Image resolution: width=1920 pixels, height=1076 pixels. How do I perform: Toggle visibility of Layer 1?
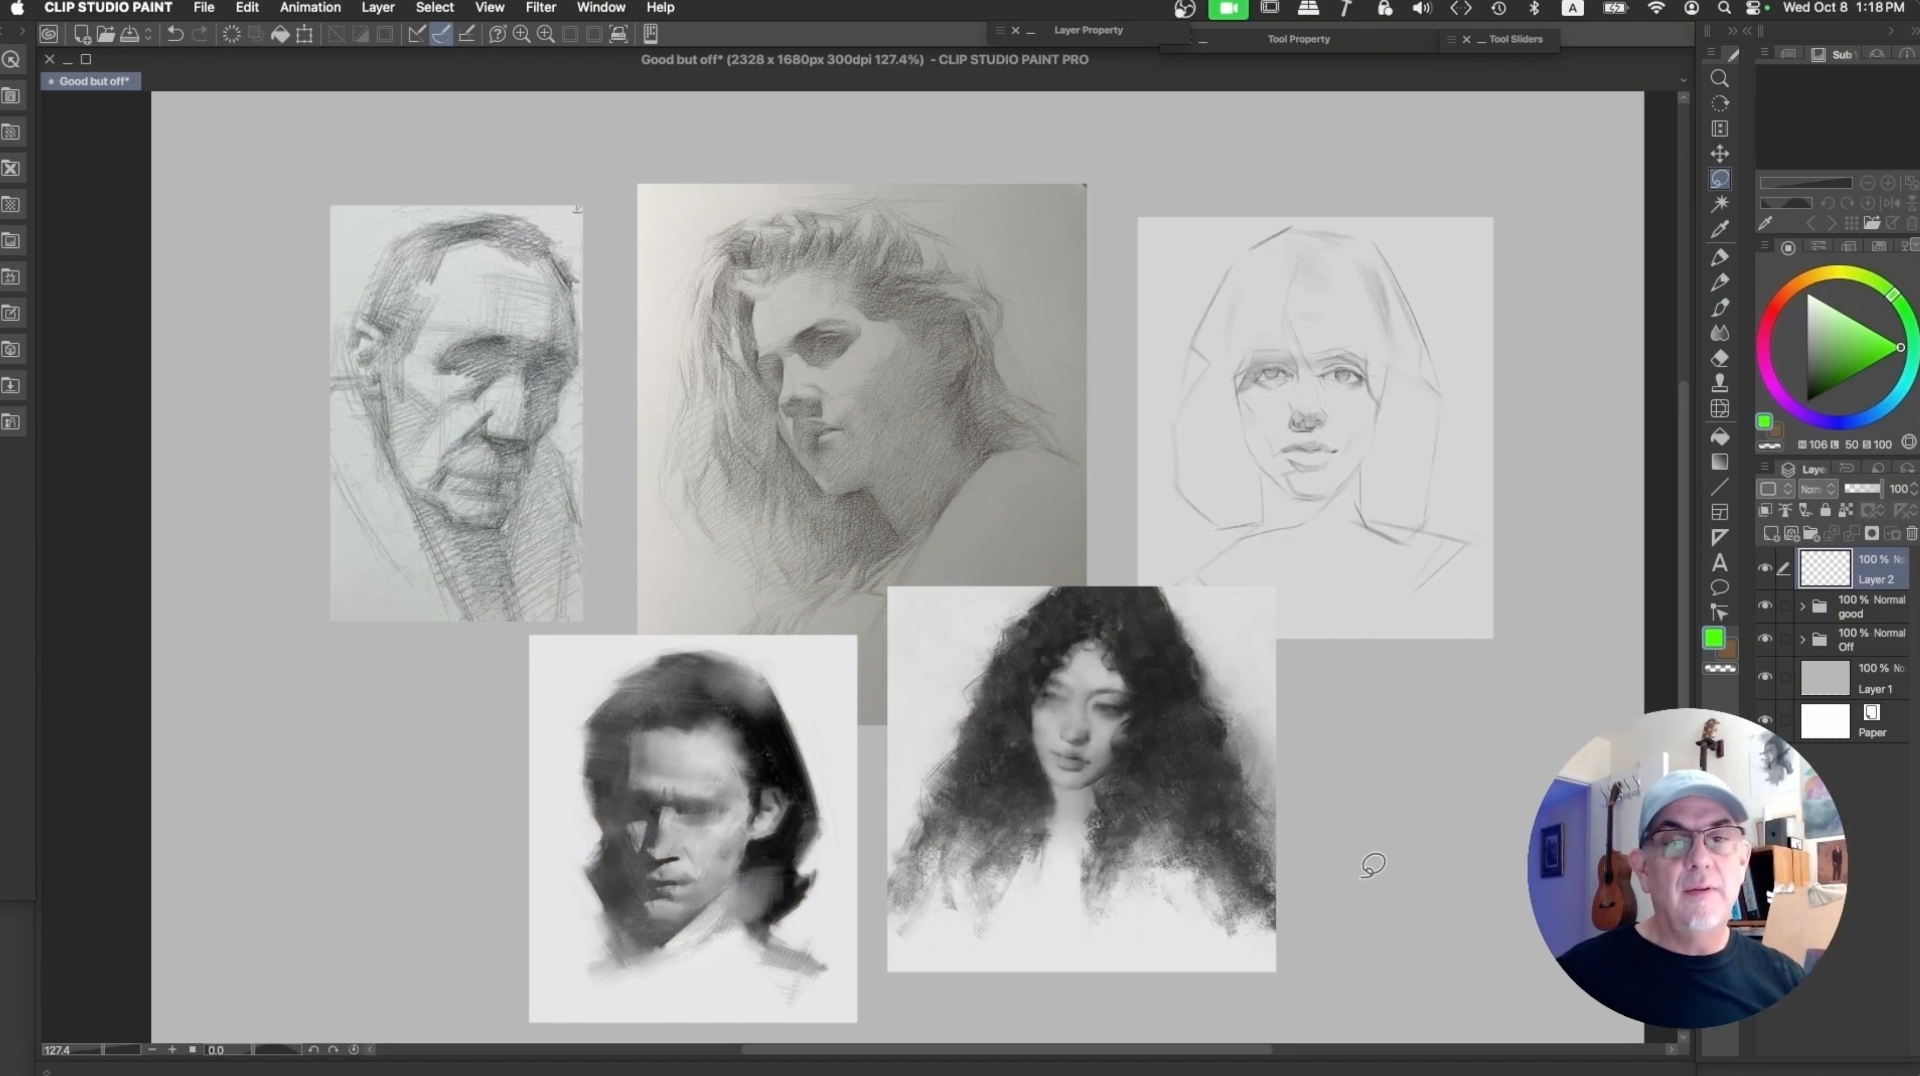[x=1765, y=677]
